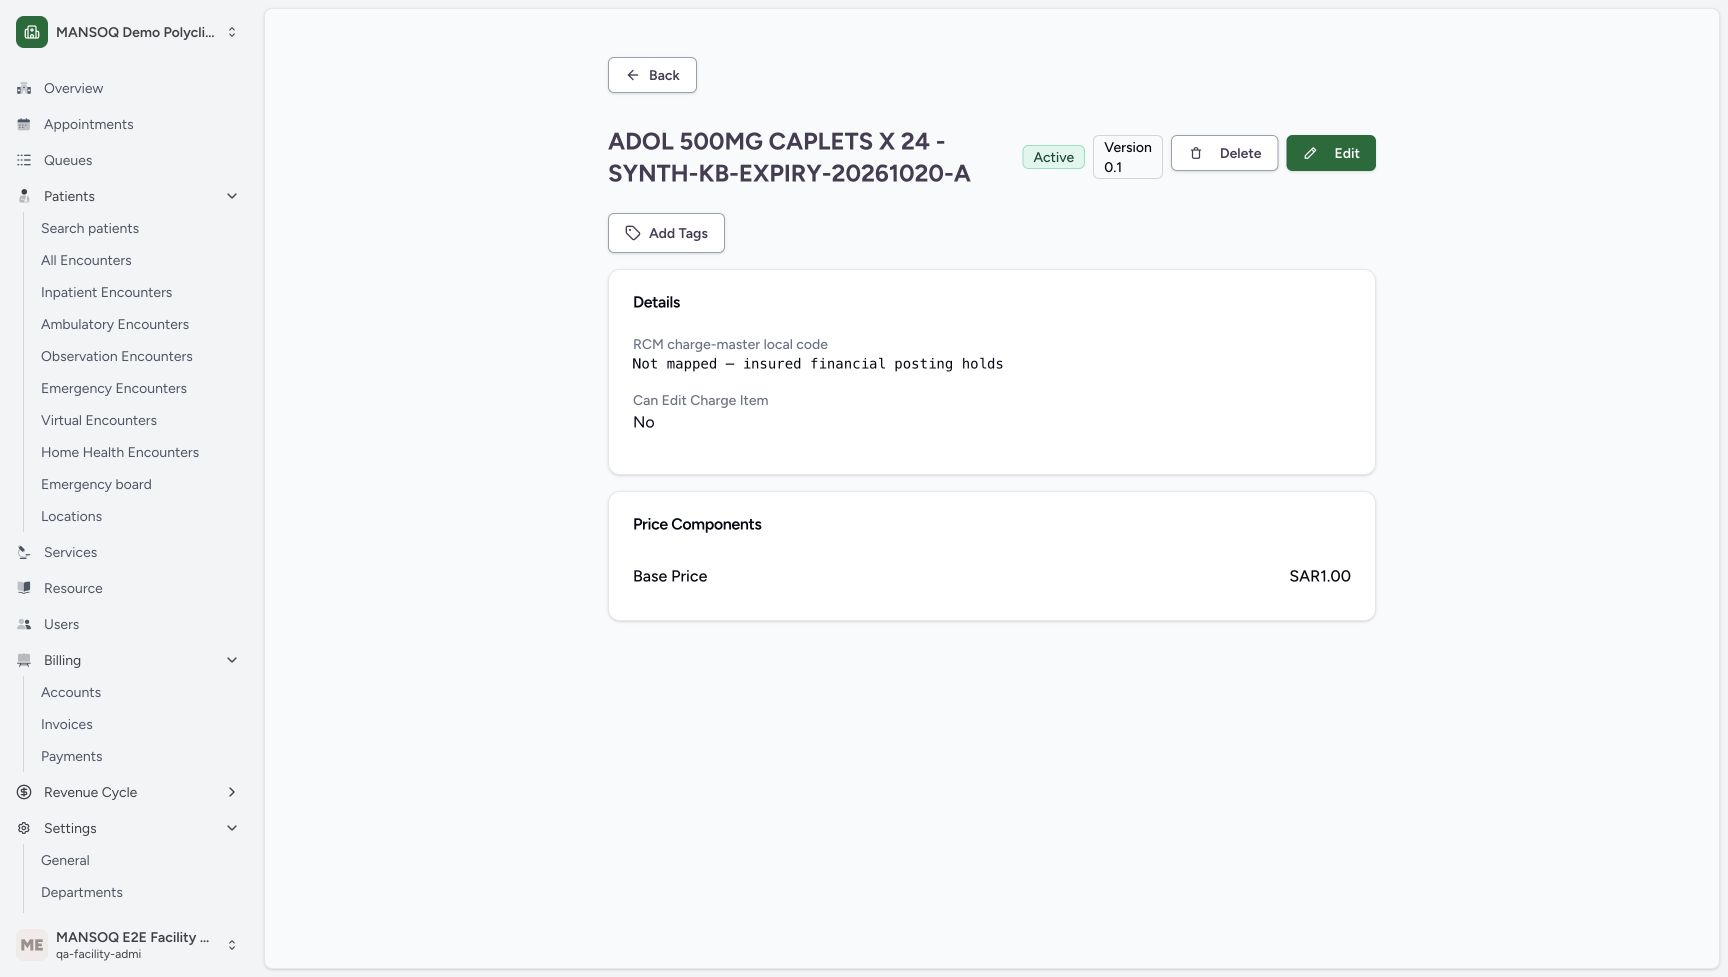
Task: Open Emergency board
Action: pyautogui.click(x=96, y=484)
